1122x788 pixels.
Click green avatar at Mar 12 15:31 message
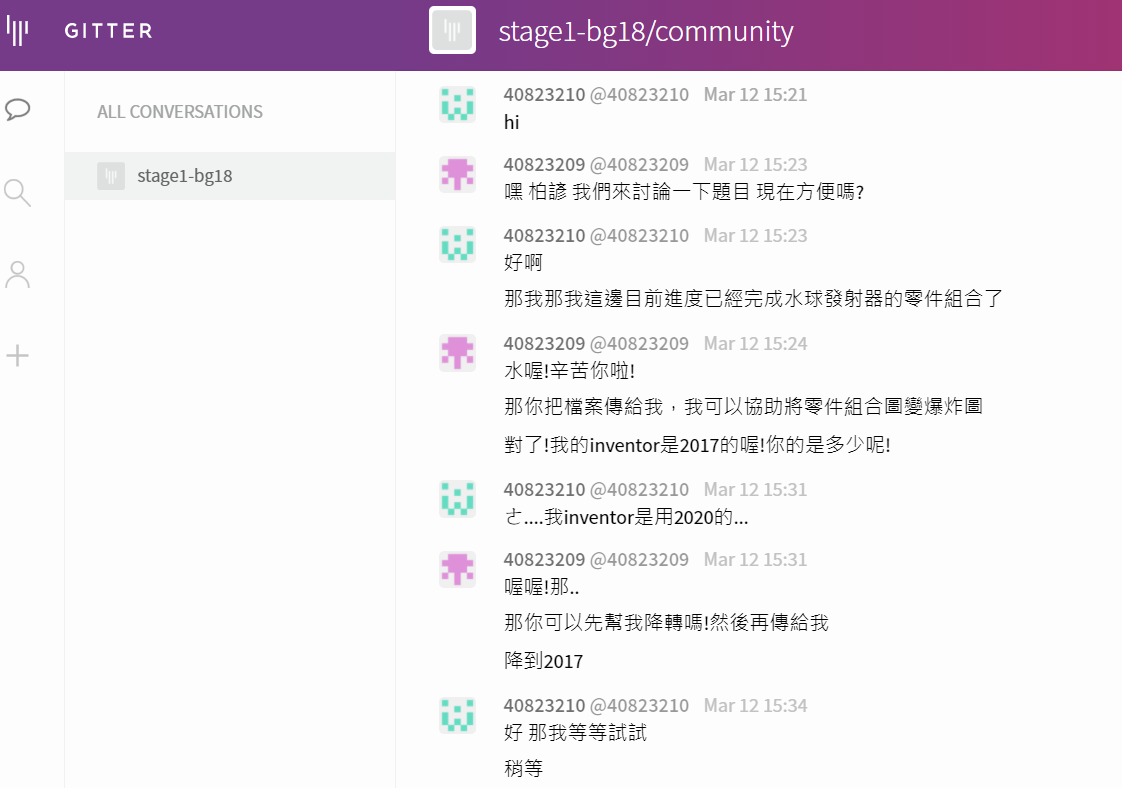pos(457,499)
